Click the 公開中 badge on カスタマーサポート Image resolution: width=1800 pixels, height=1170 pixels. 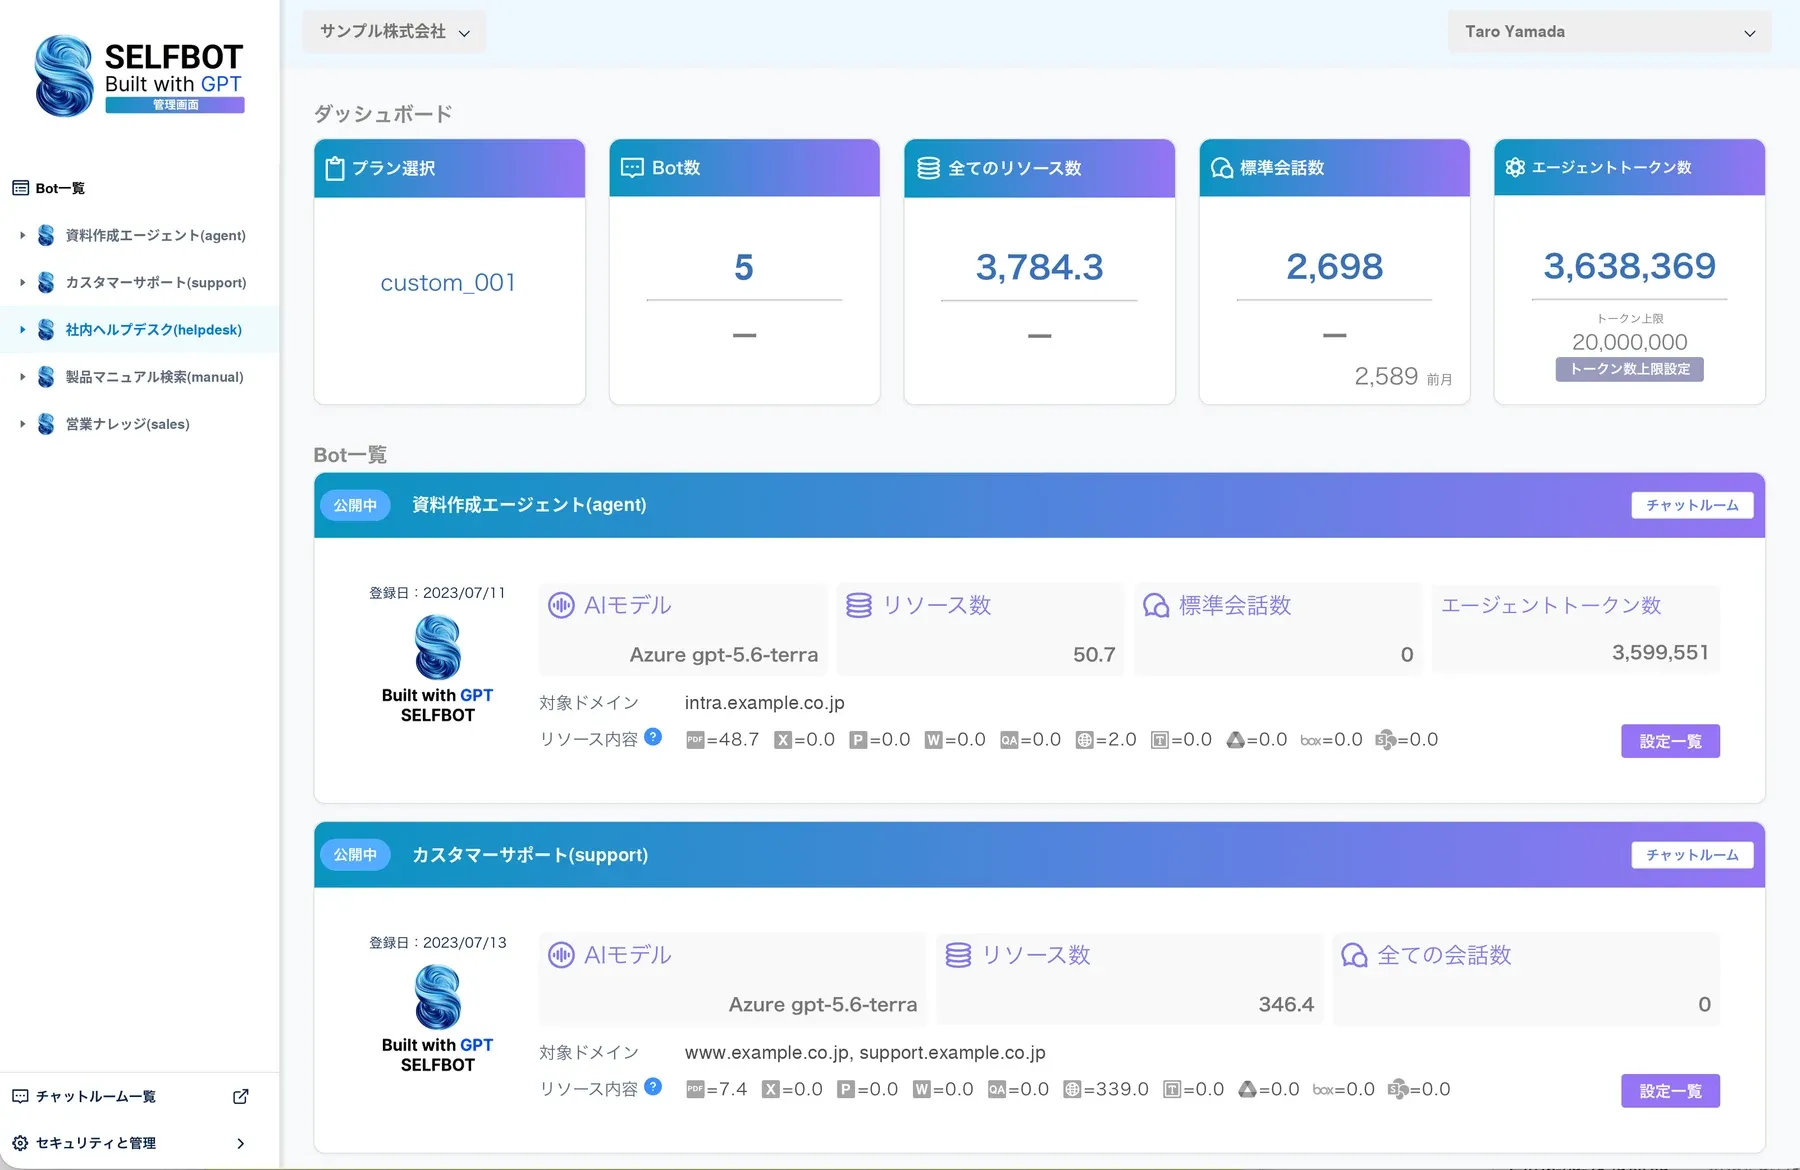click(355, 855)
